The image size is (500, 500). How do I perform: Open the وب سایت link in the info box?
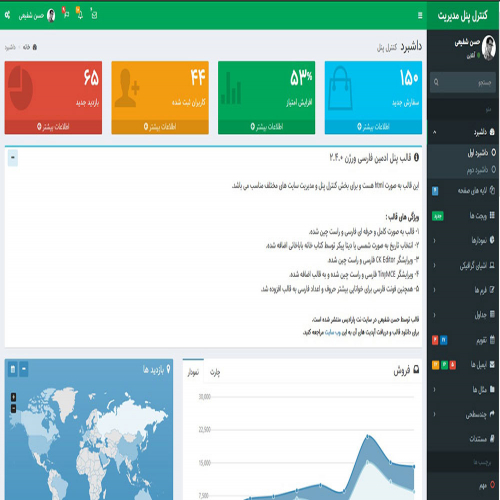333,332
